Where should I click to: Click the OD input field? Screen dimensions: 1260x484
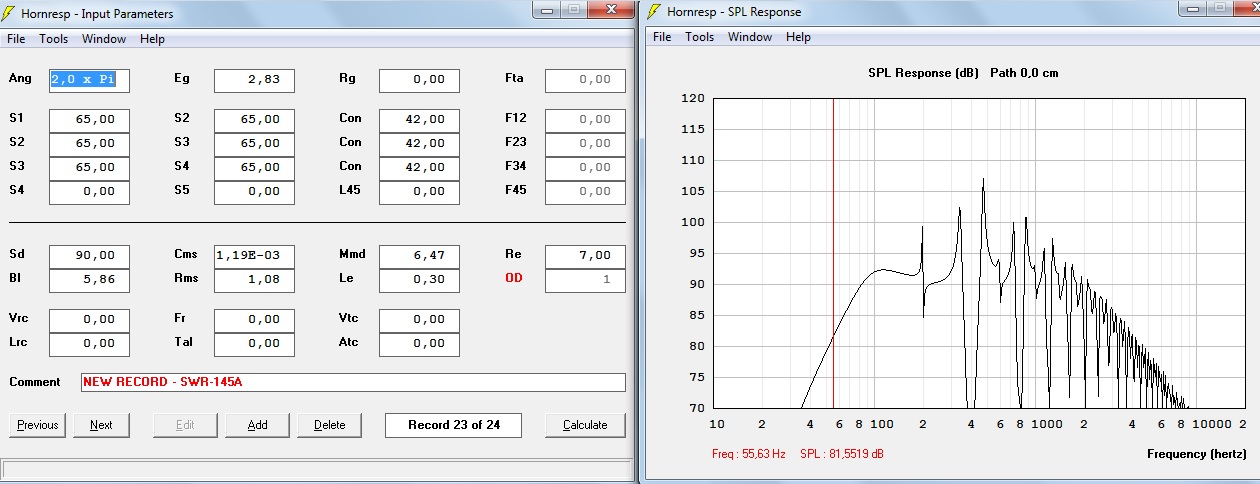(x=585, y=280)
